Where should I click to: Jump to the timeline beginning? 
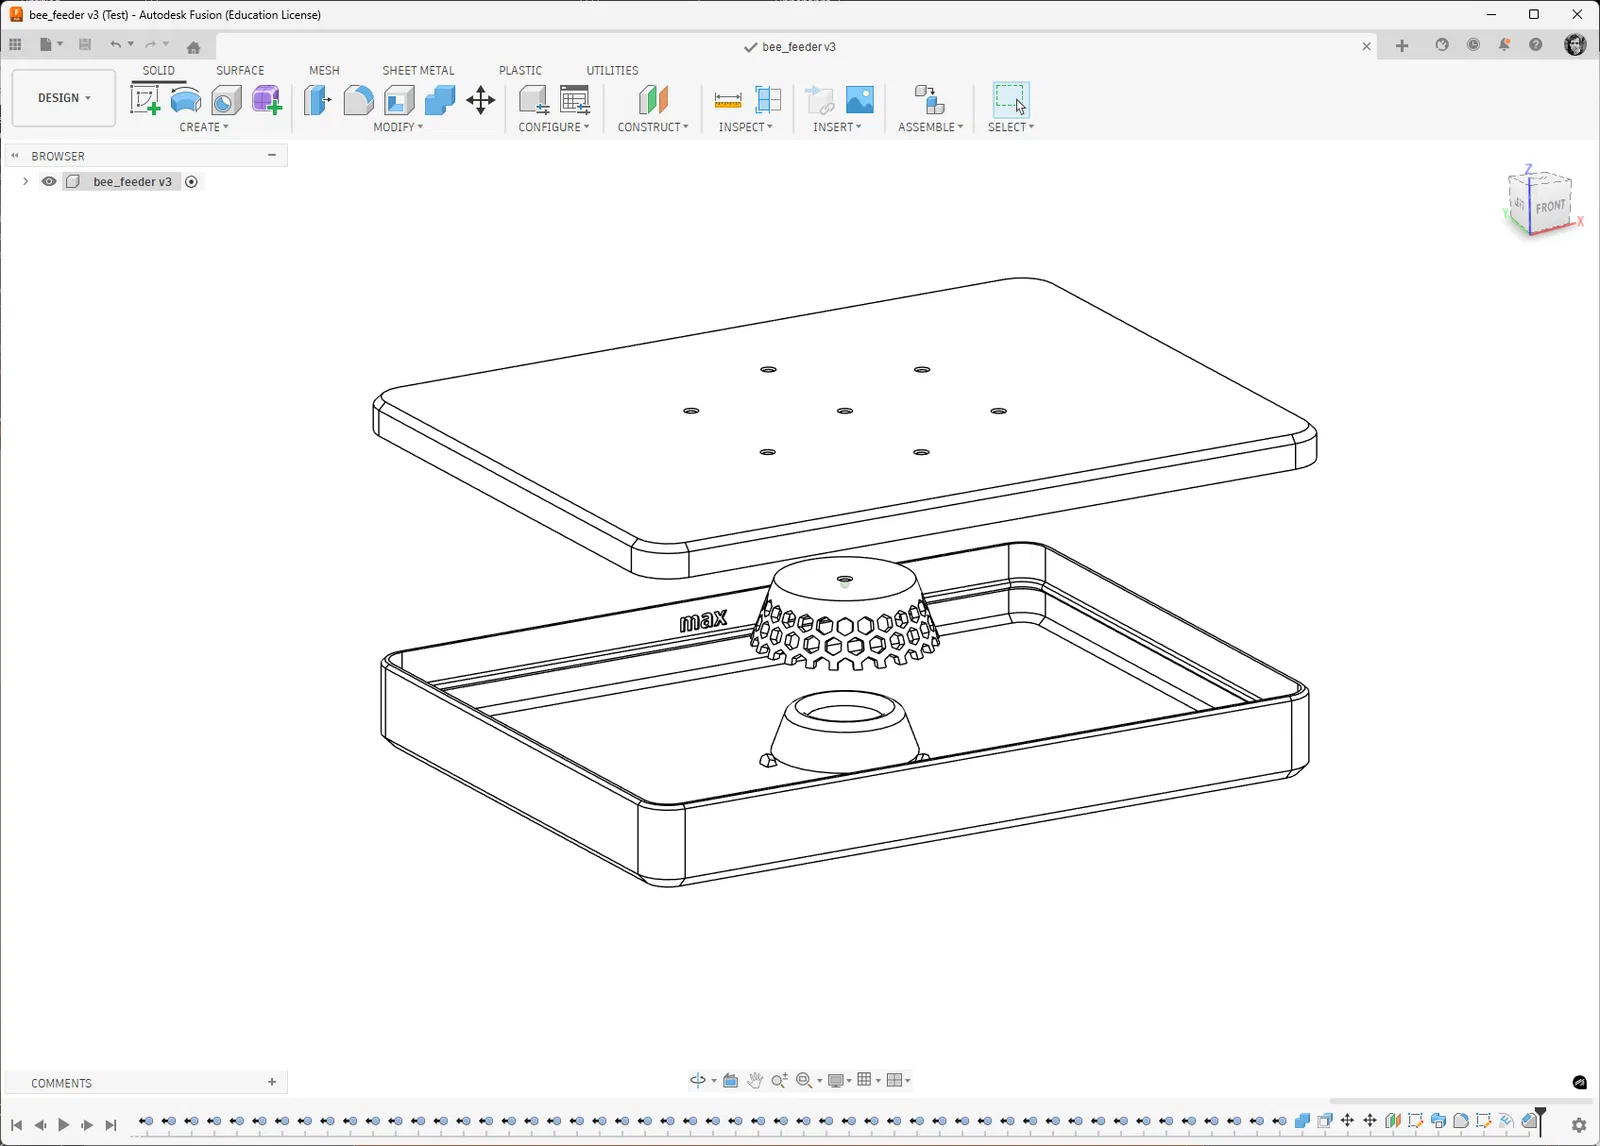point(16,1125)
